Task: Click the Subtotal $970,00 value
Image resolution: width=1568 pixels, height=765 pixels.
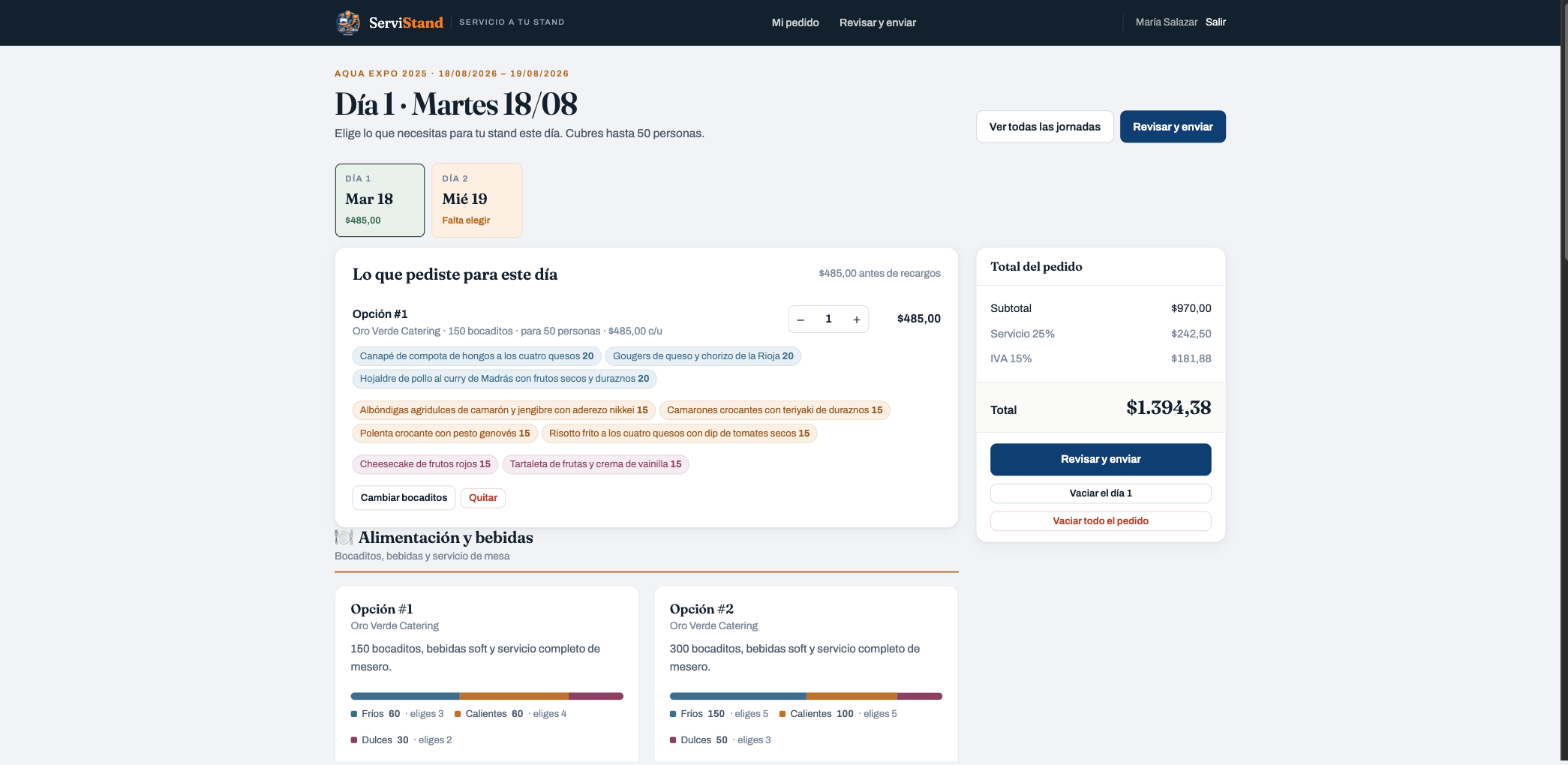Action: 1191,308
